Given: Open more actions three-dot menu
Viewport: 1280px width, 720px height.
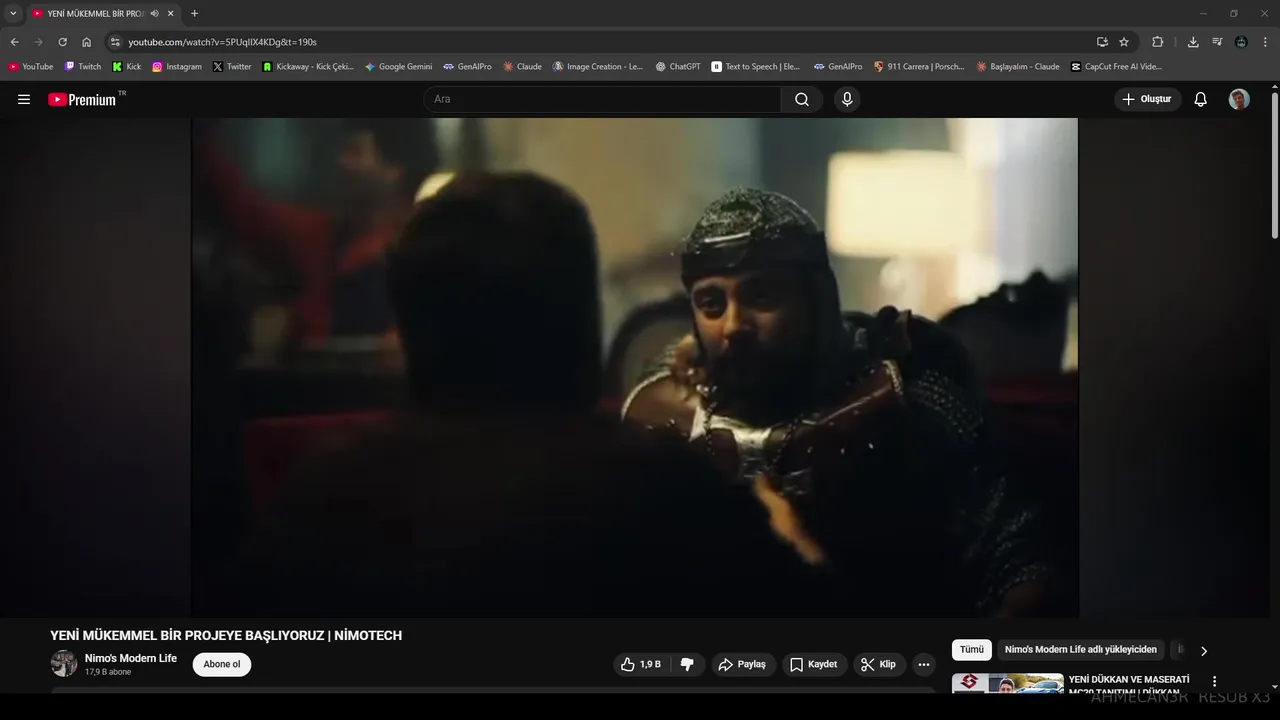Looking at the screenshot, I should [x=924, y=664].
